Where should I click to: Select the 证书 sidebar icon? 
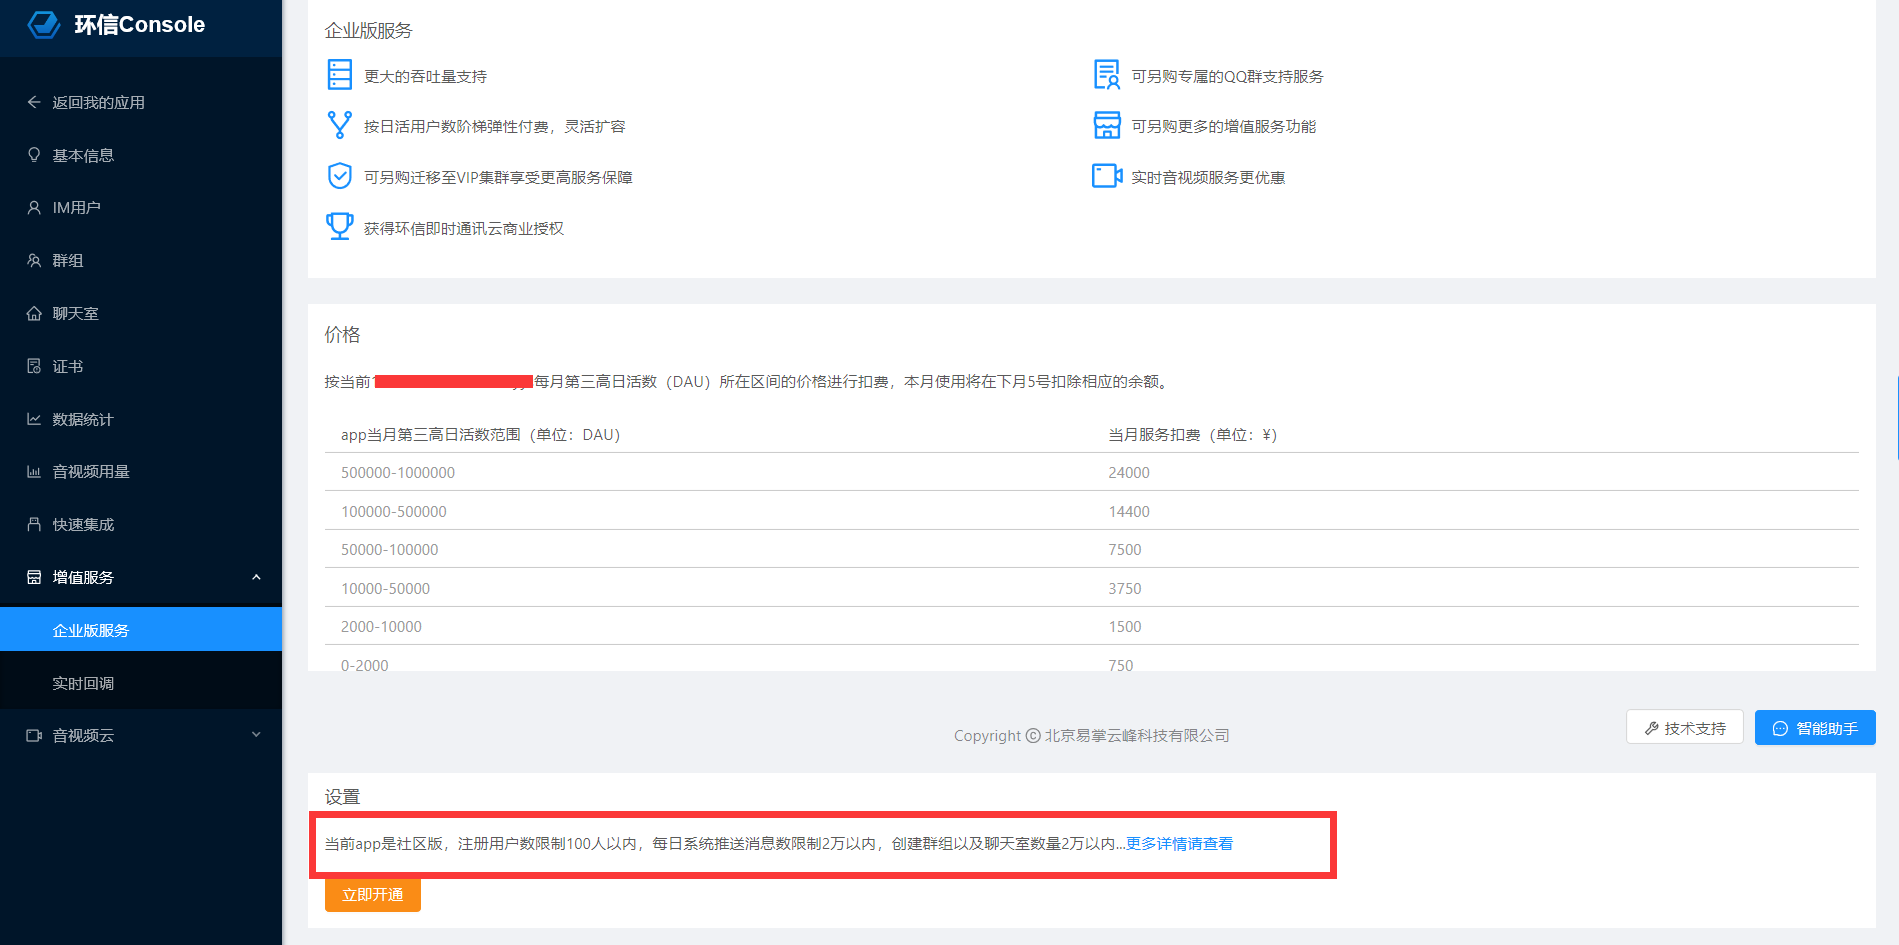click(x=36, y=366)
